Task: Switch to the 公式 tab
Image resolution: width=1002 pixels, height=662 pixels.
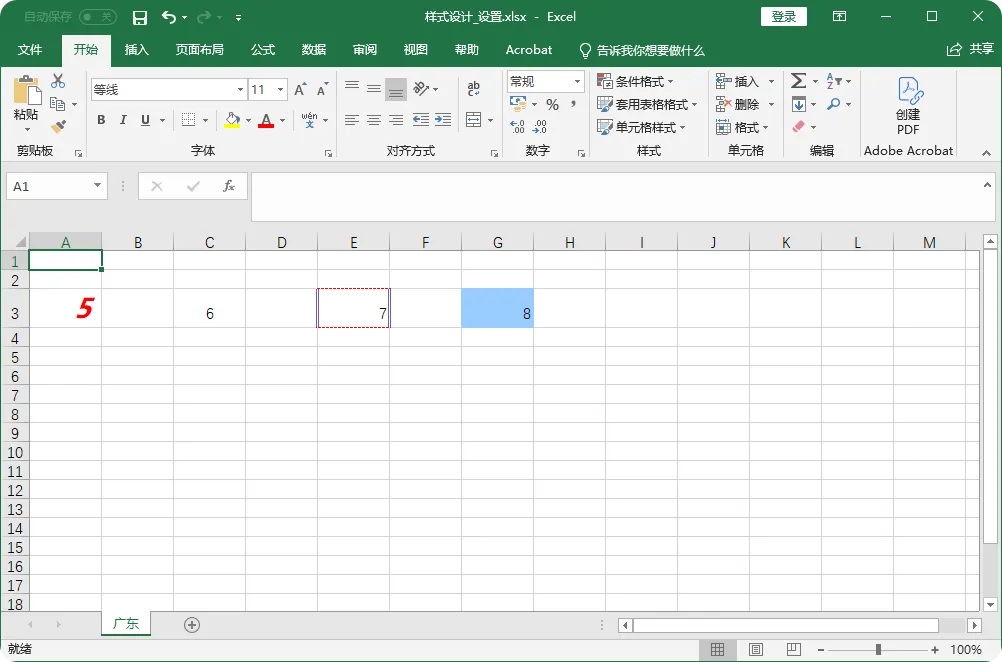Action: 263,50
